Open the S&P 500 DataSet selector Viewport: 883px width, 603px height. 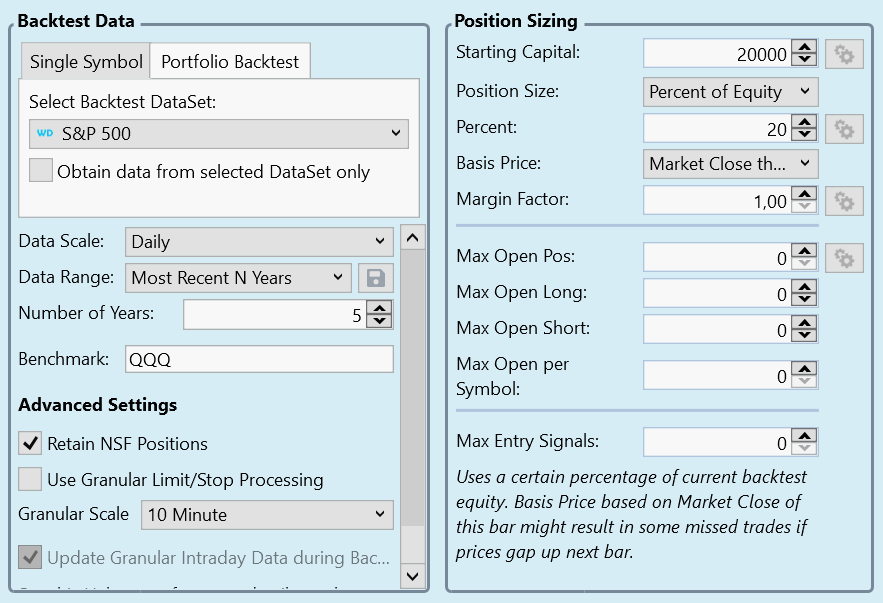pos(218,134)
